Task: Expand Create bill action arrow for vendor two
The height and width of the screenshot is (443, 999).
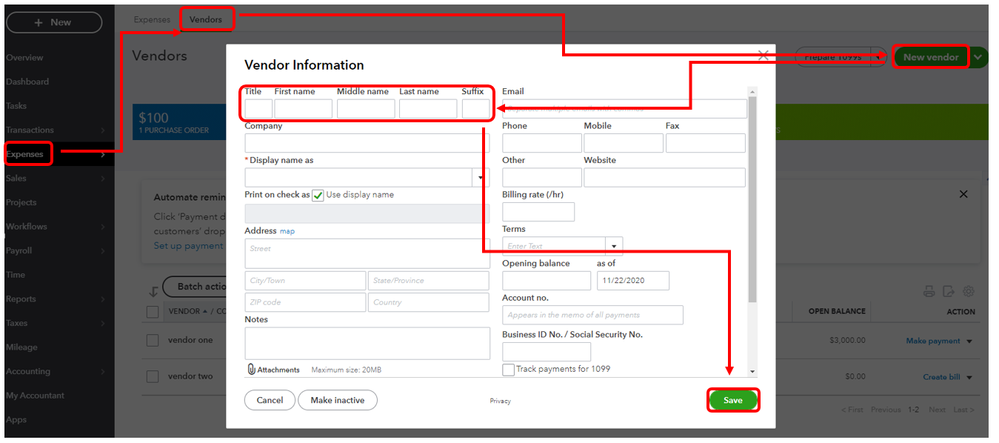Action: [x=970, y=378]
